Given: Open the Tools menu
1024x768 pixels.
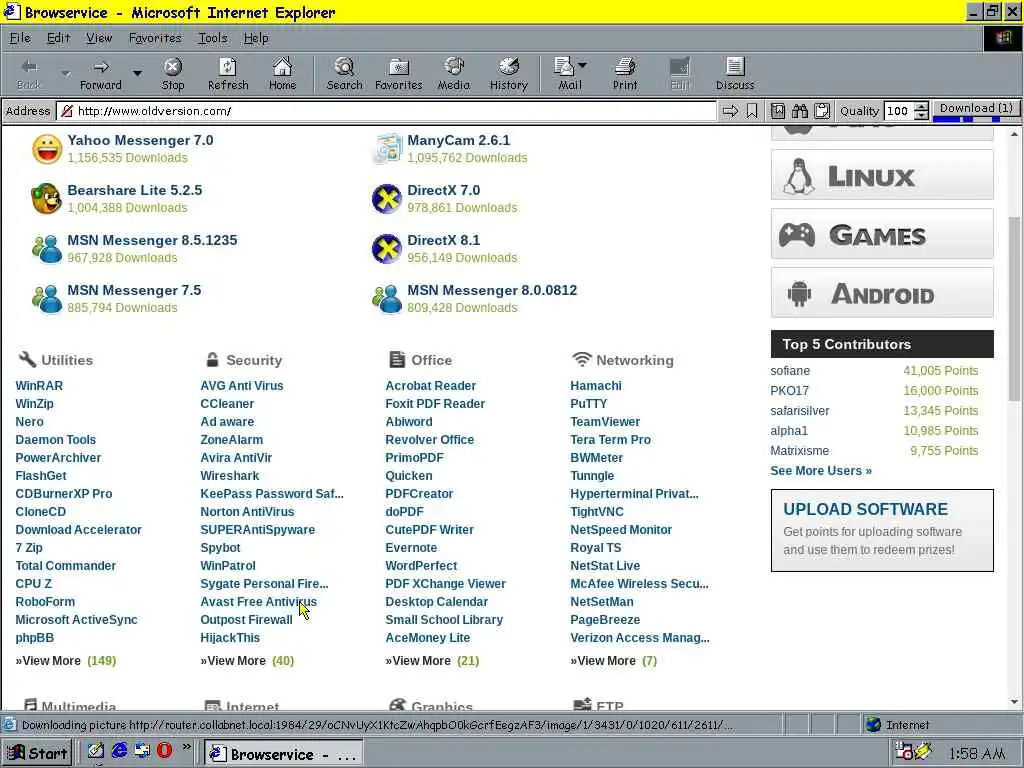Looking at the screenshot, I should pos(213,39).
